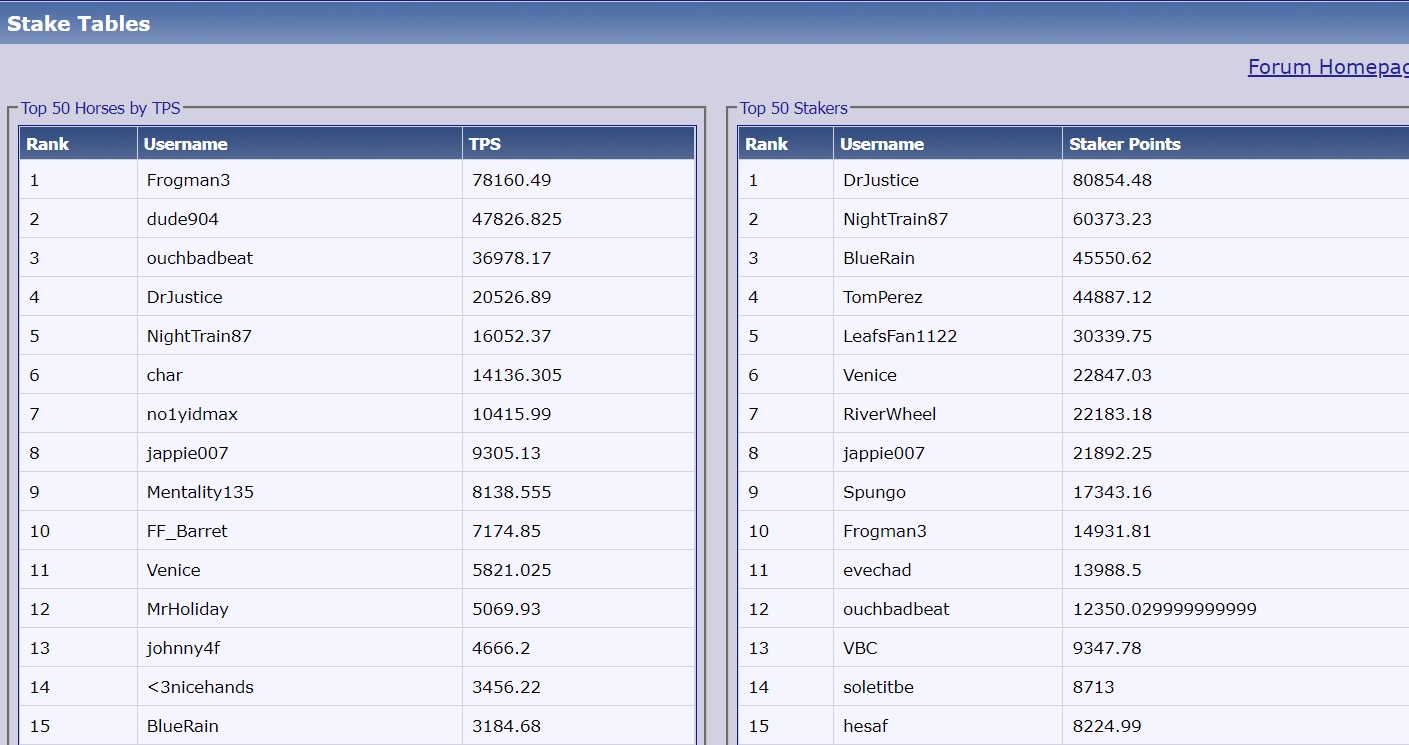Open the Forum Homepage link
This screenshot has width=1409, height=745.
pyautogui.click(x=1327, y=67)
